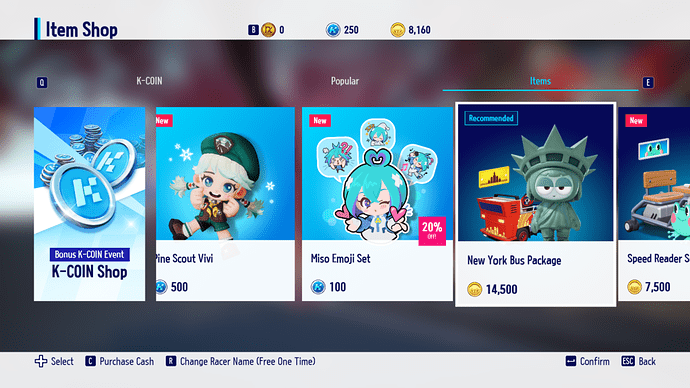Select the Items tab
The image size is (690, 388).
540,81
